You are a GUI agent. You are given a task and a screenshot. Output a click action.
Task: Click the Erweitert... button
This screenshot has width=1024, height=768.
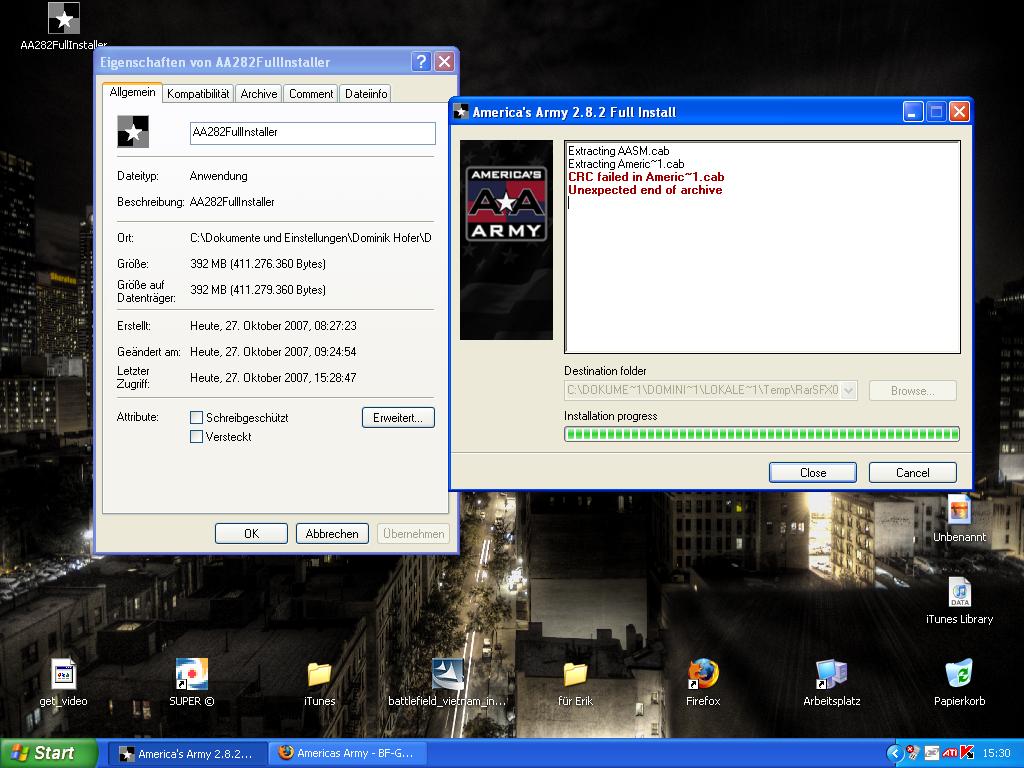point(398,418)
